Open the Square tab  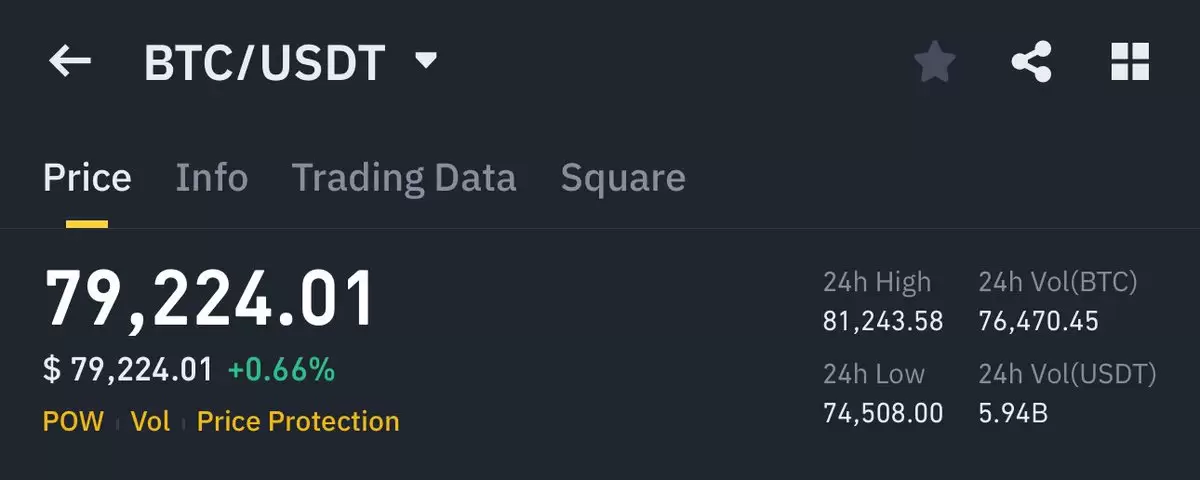click(623, 179)
